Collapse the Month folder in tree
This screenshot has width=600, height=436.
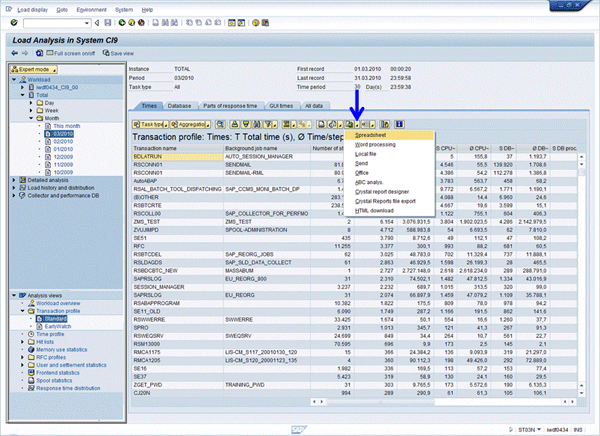point(31,118)
